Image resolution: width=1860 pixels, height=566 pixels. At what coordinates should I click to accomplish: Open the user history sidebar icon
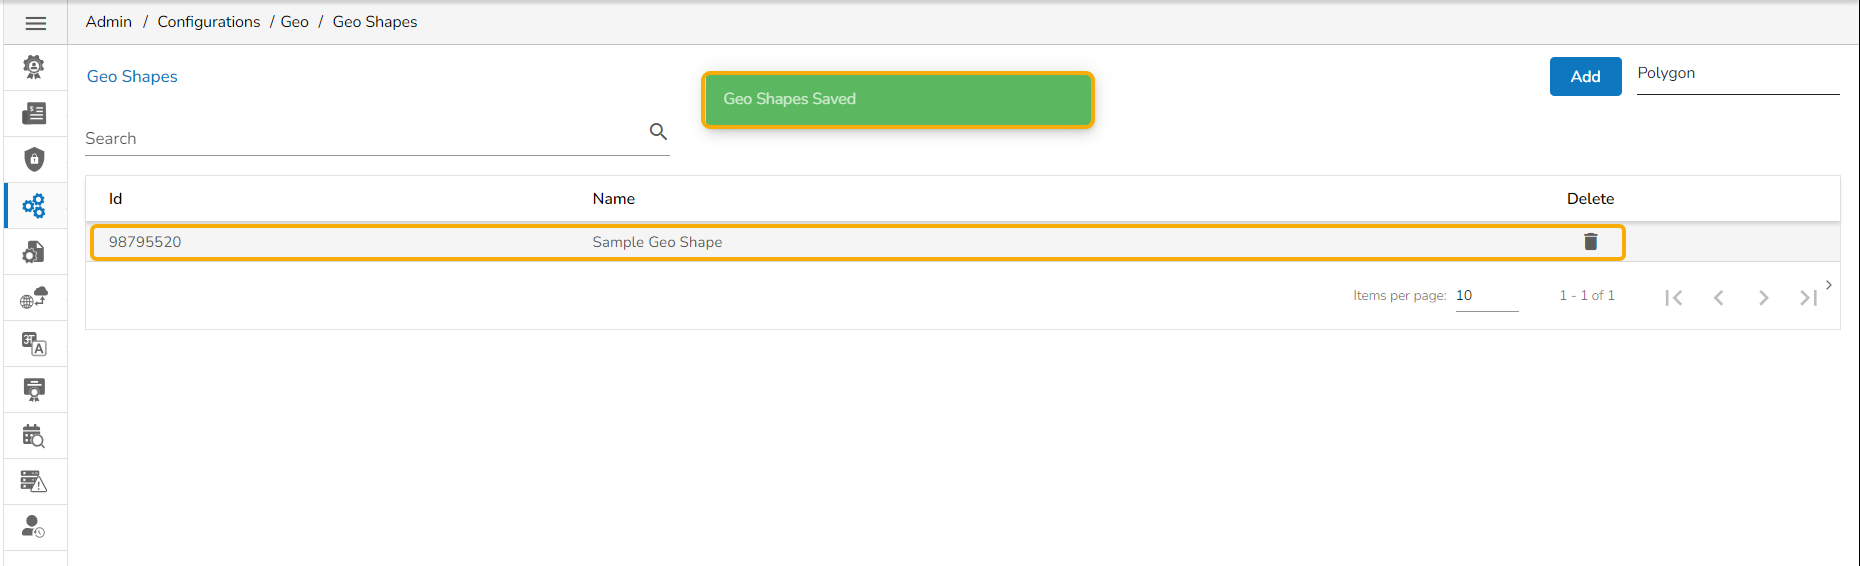(x=34, y=526)
